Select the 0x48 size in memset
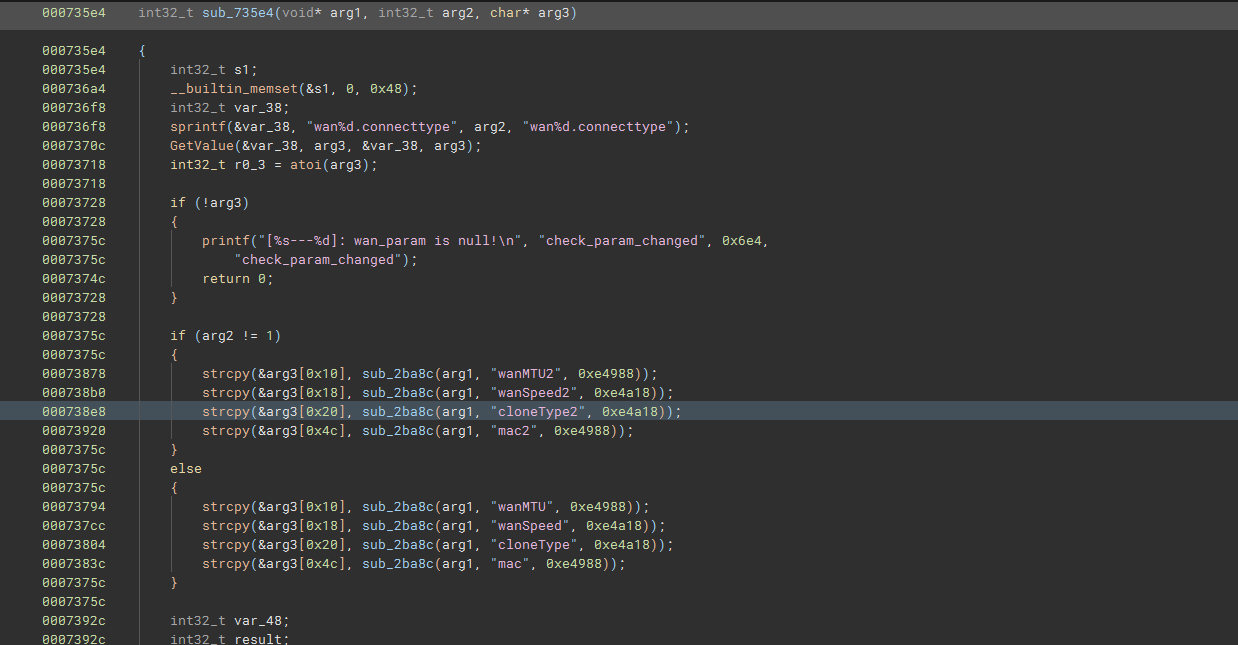 point(386,88)
